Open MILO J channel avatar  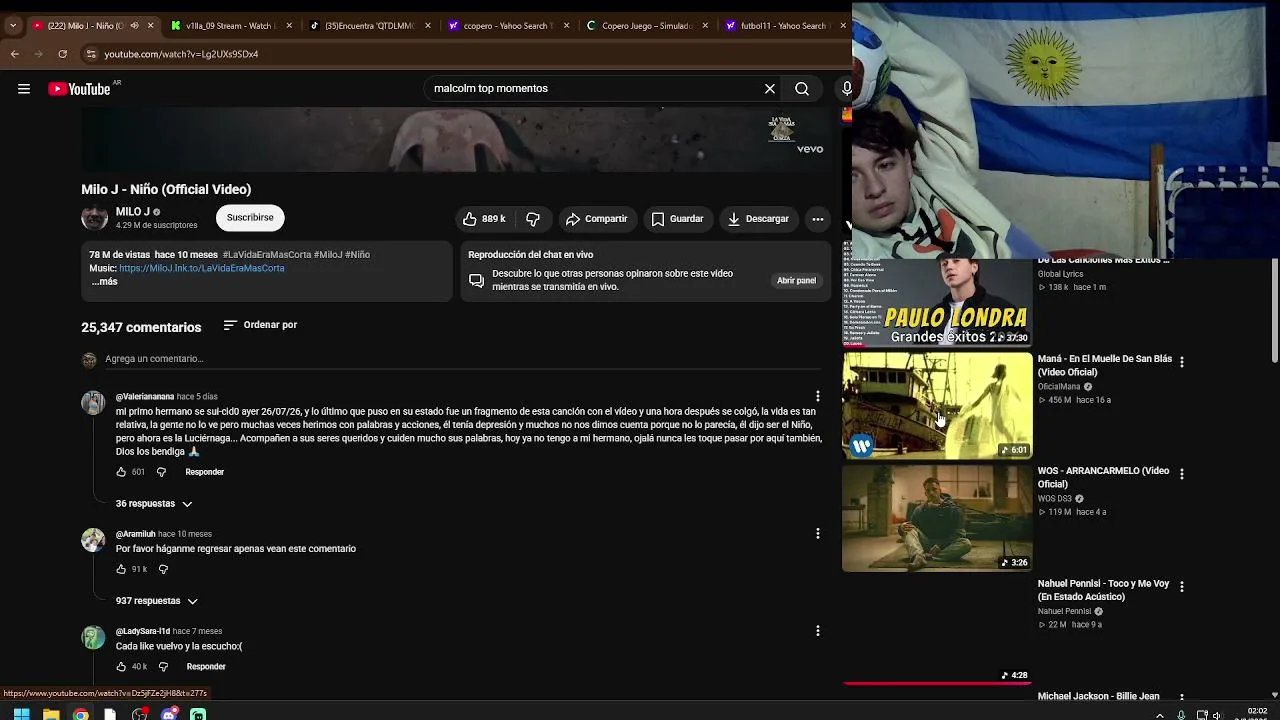pyautogui.click(x=94, y=218)
